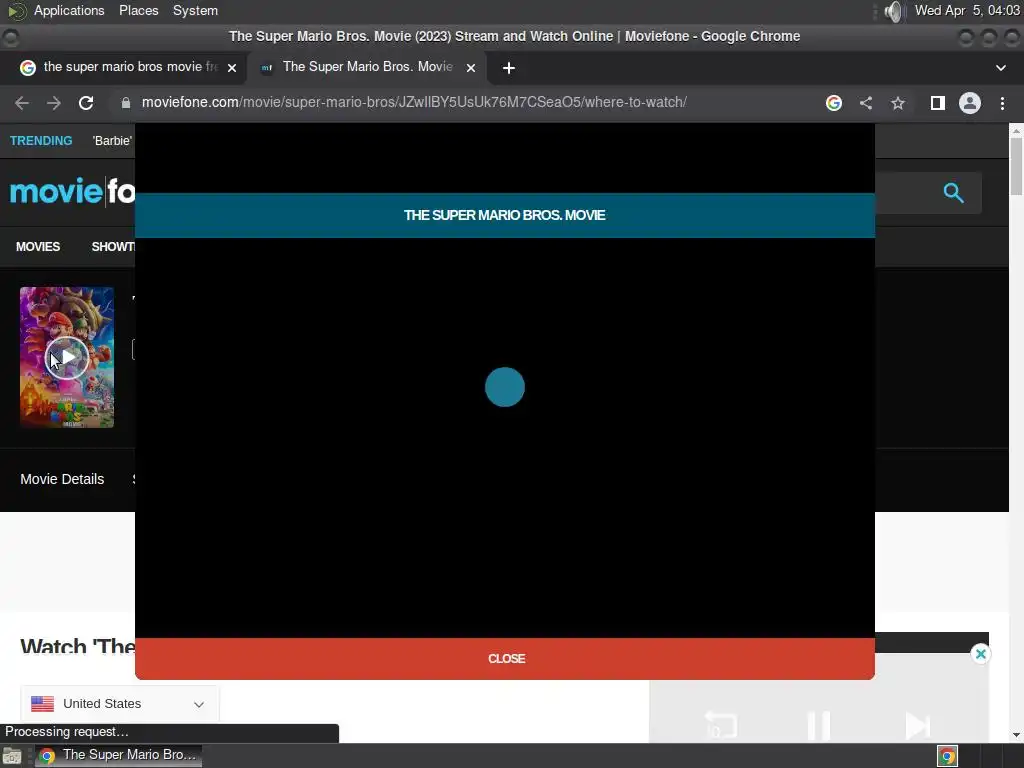Close the Google search tab
1024x768 pixels.
(x=232, y=68)
